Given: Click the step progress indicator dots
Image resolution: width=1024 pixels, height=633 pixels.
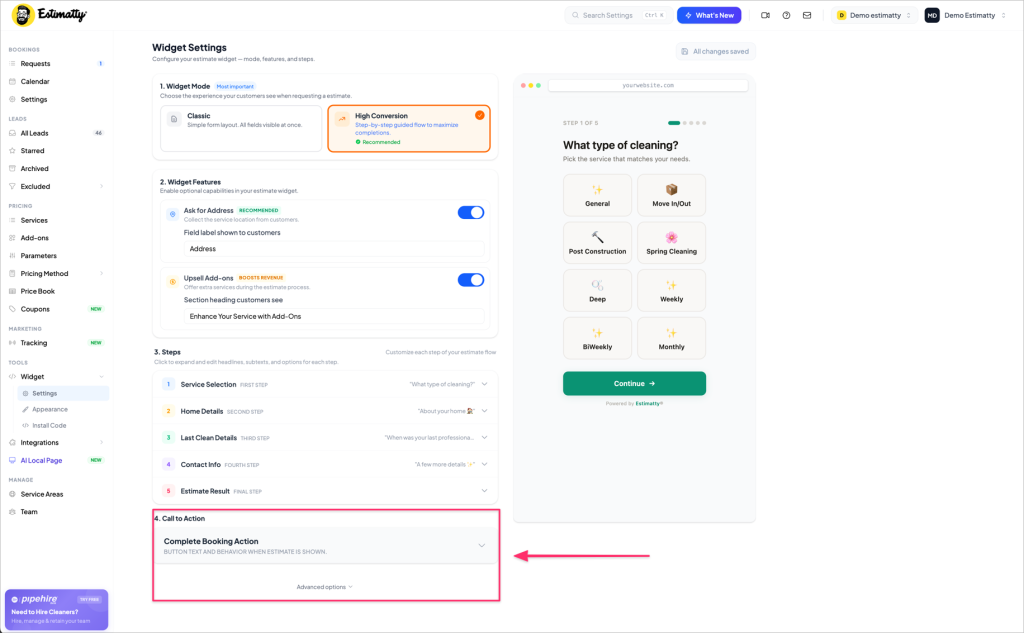Looking at the screenshot, I should point(686,123).
